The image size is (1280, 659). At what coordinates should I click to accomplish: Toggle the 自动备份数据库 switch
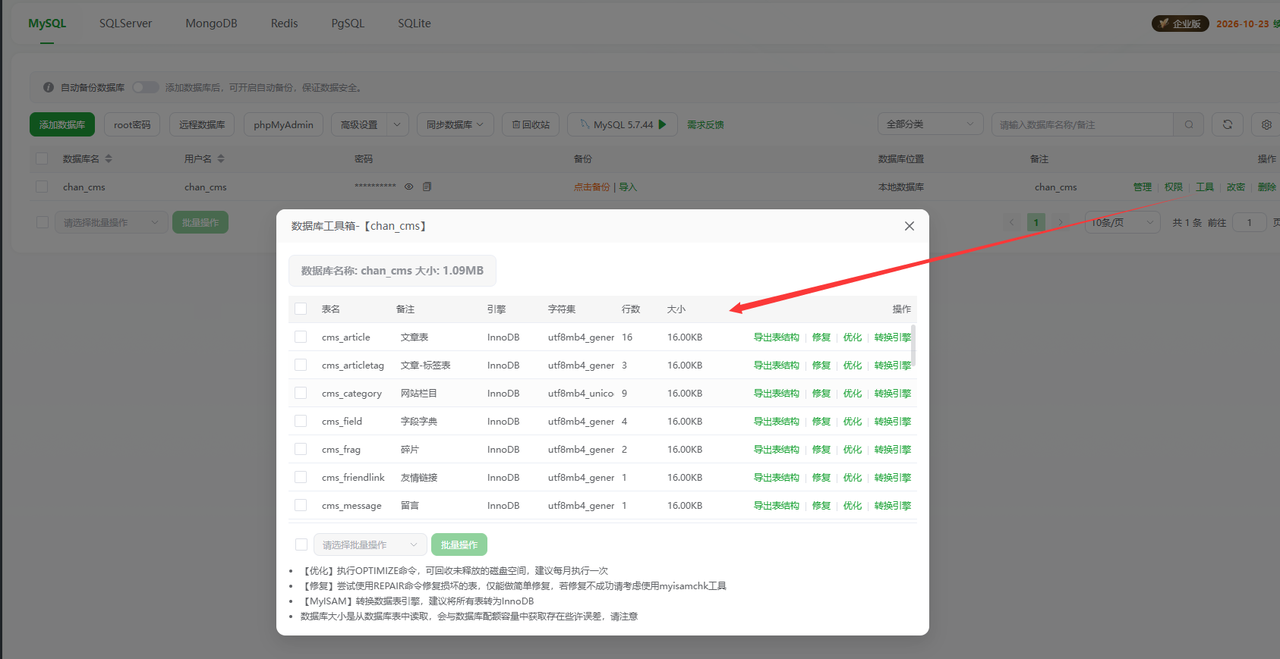coord(146,88)
